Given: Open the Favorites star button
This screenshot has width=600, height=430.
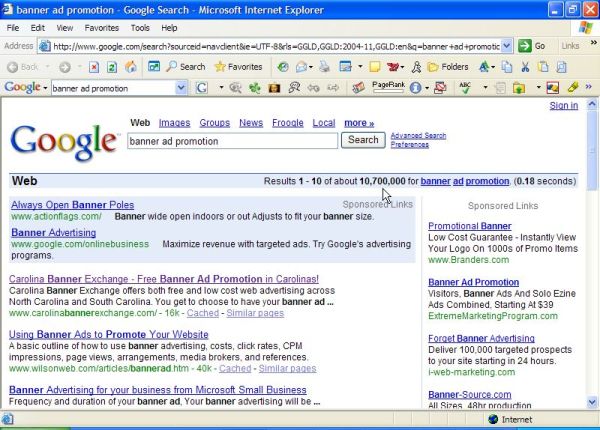Looking at the screenshot, I should [x=238, y=67].
